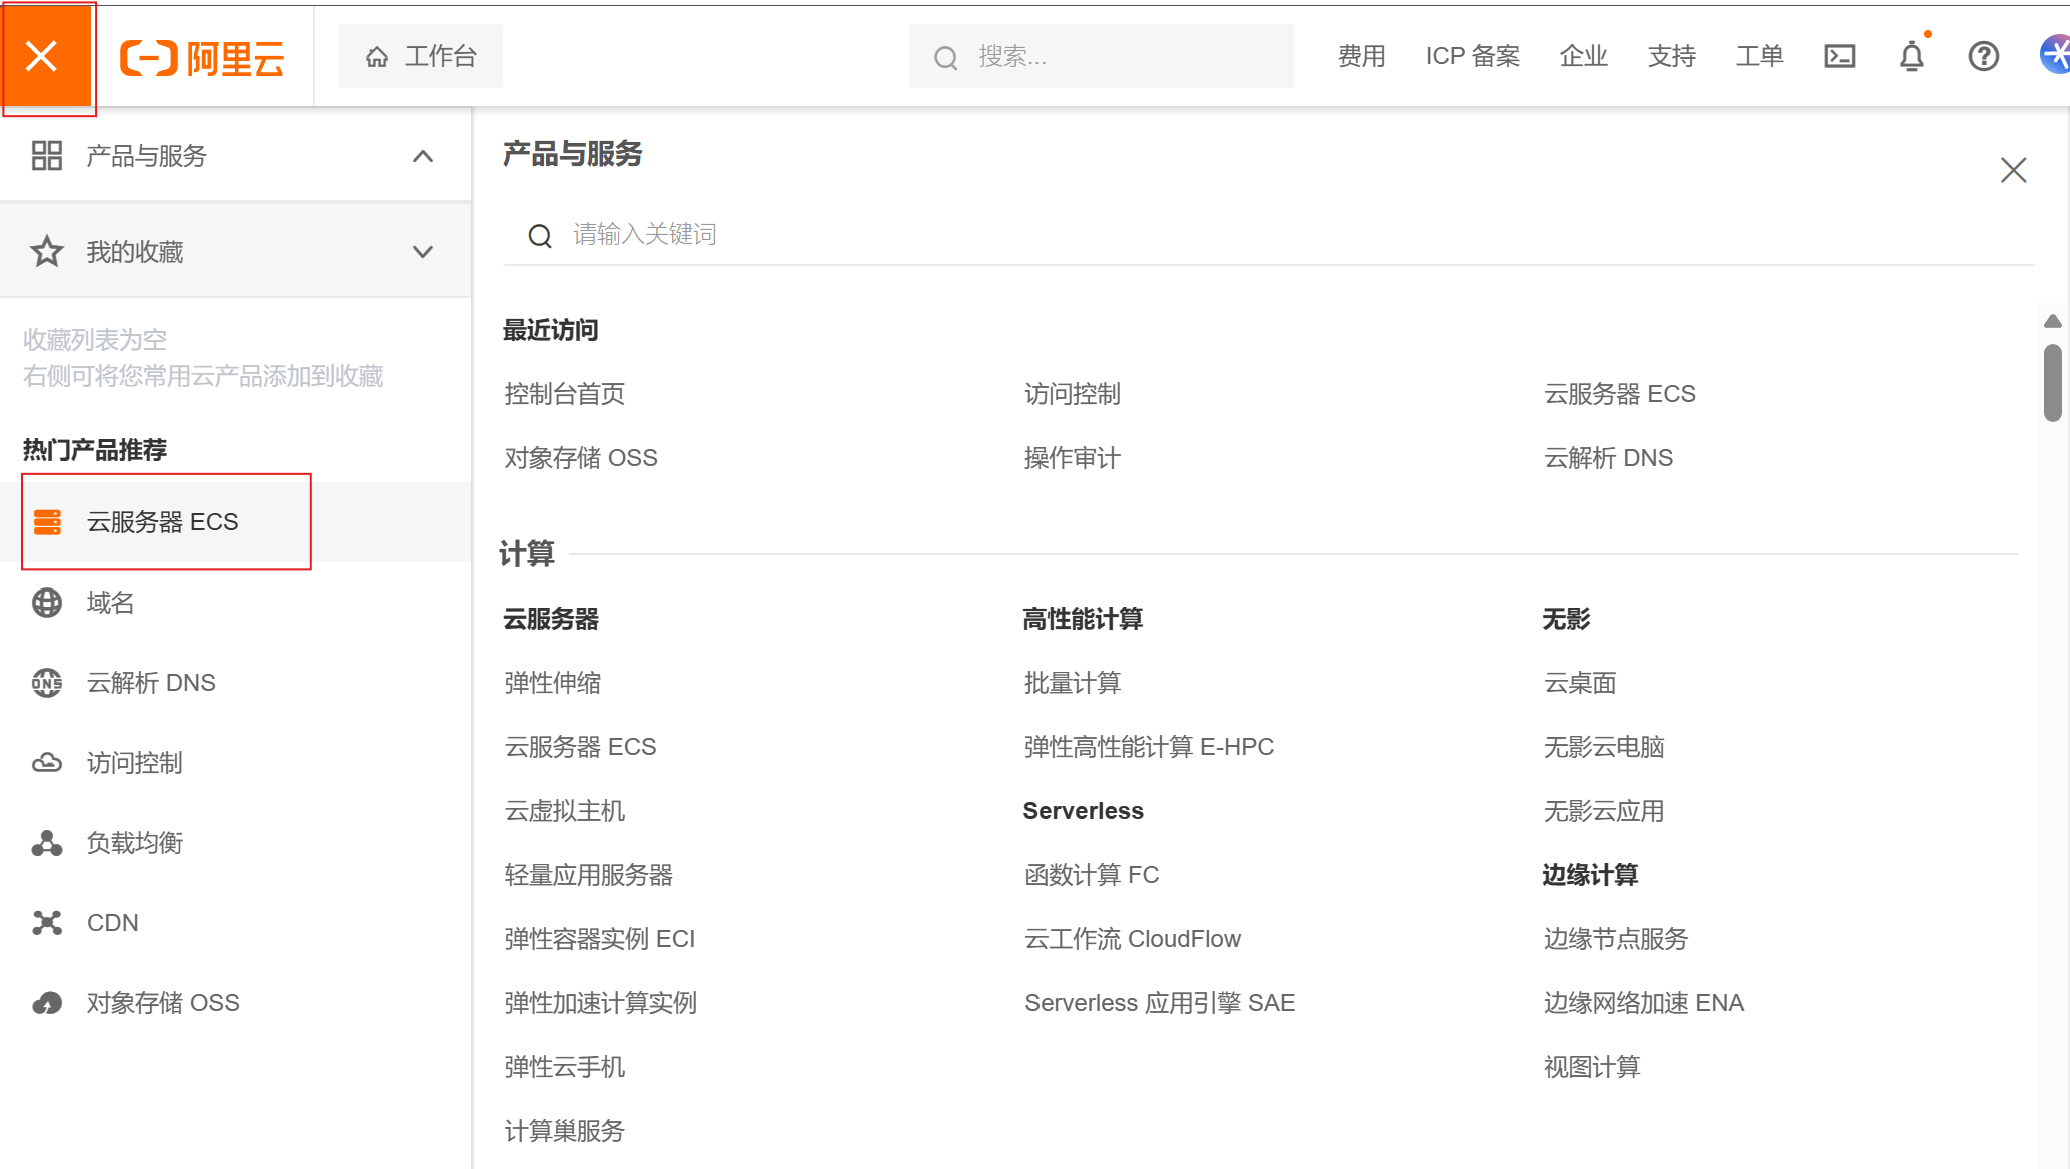The height and width of the screenshot is (1169, 2070).
Task: Click the help question mark icon
Action: [1983, 57]
